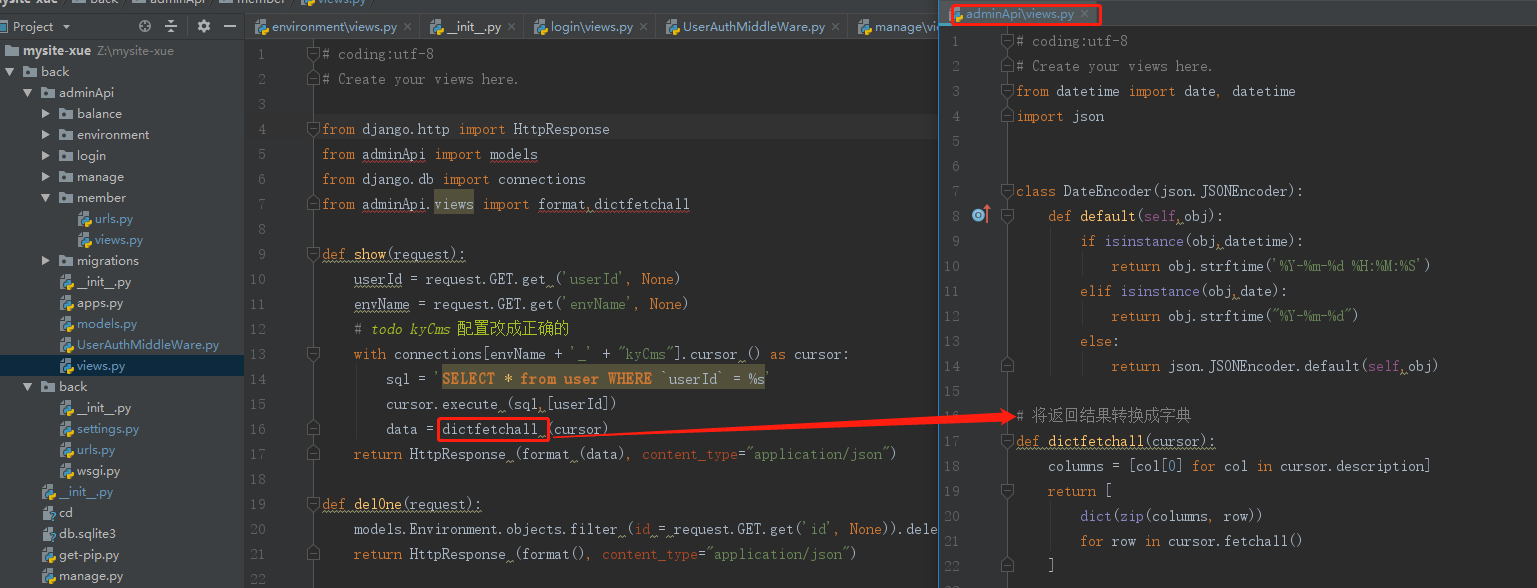Fold the dictfetchall function in right editor
This screenshot has width=1537, height=588.
tap(1008, 441)
